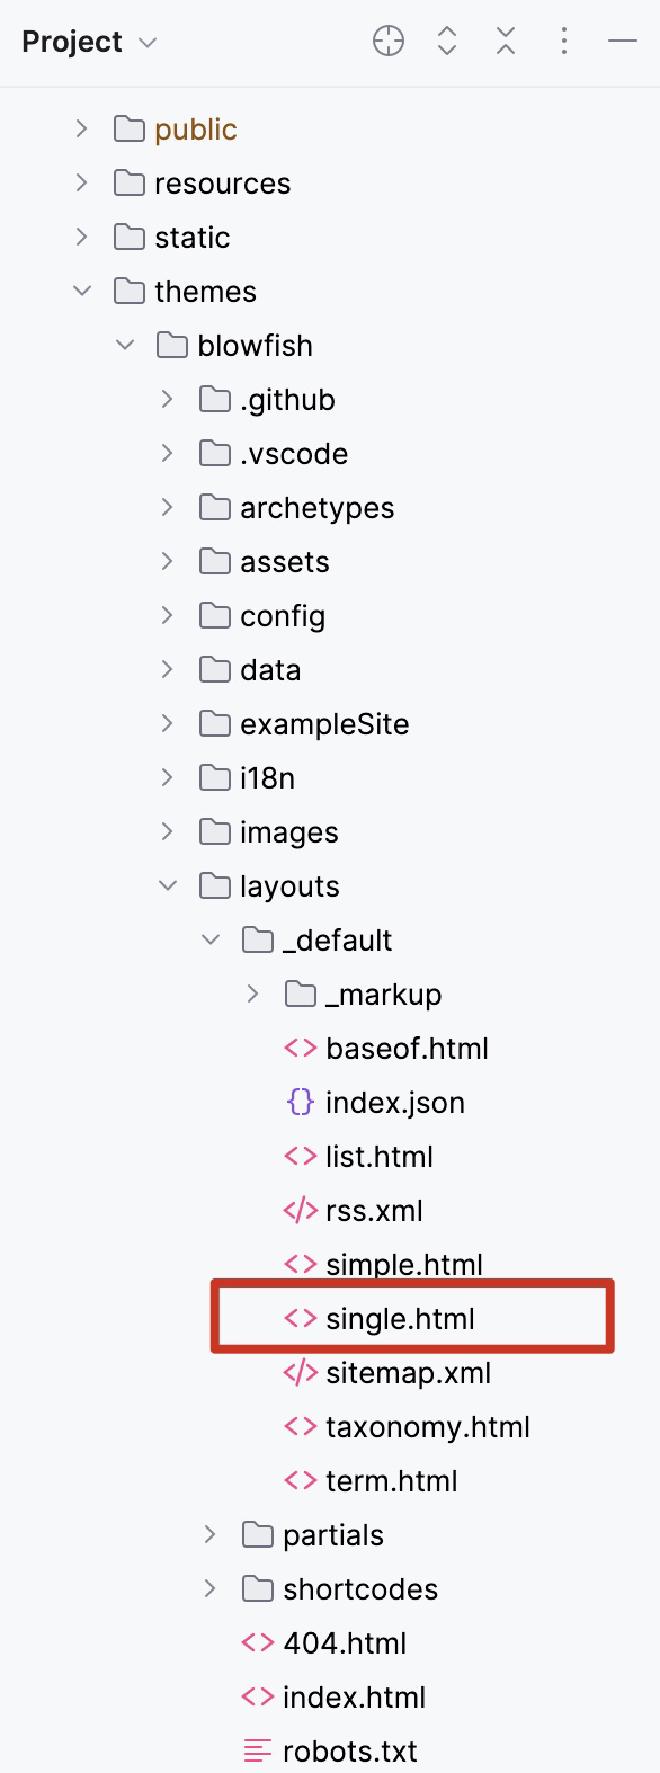The height and width of the screenshot is (1773, 660).
Task: Expand the partials folder
Action: (210, 1534)
